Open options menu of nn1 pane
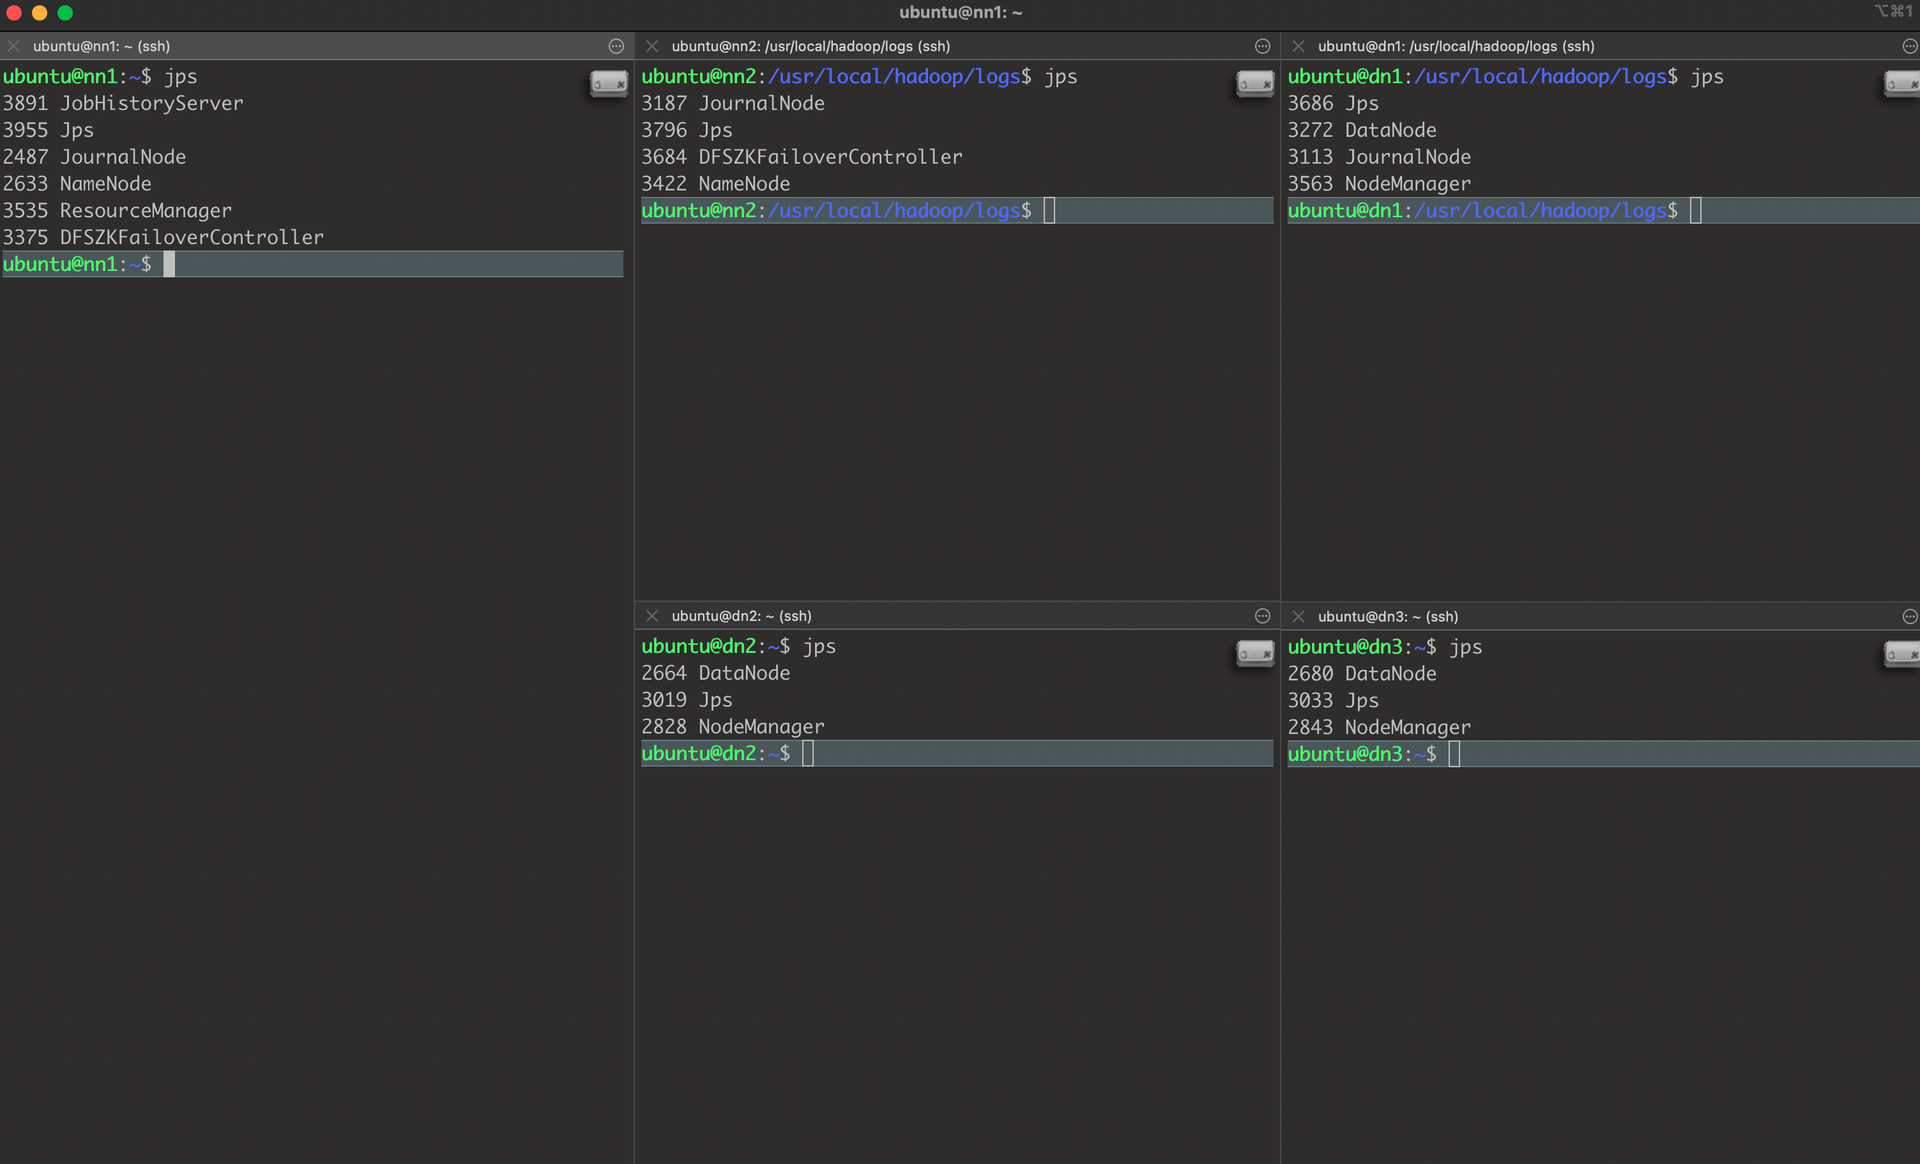 pos(616,46)
